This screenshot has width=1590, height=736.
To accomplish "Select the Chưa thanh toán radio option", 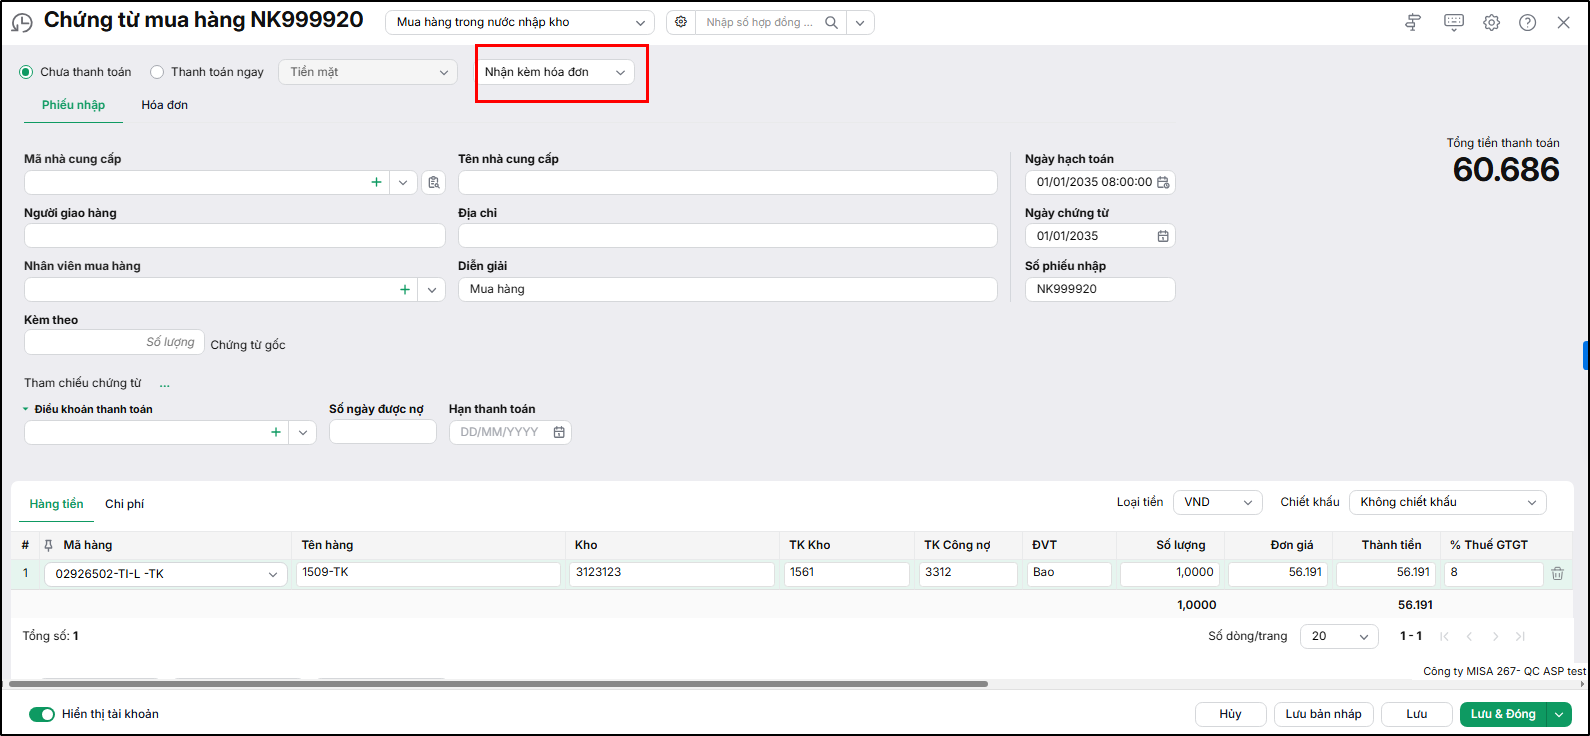I will click(26, 72).
